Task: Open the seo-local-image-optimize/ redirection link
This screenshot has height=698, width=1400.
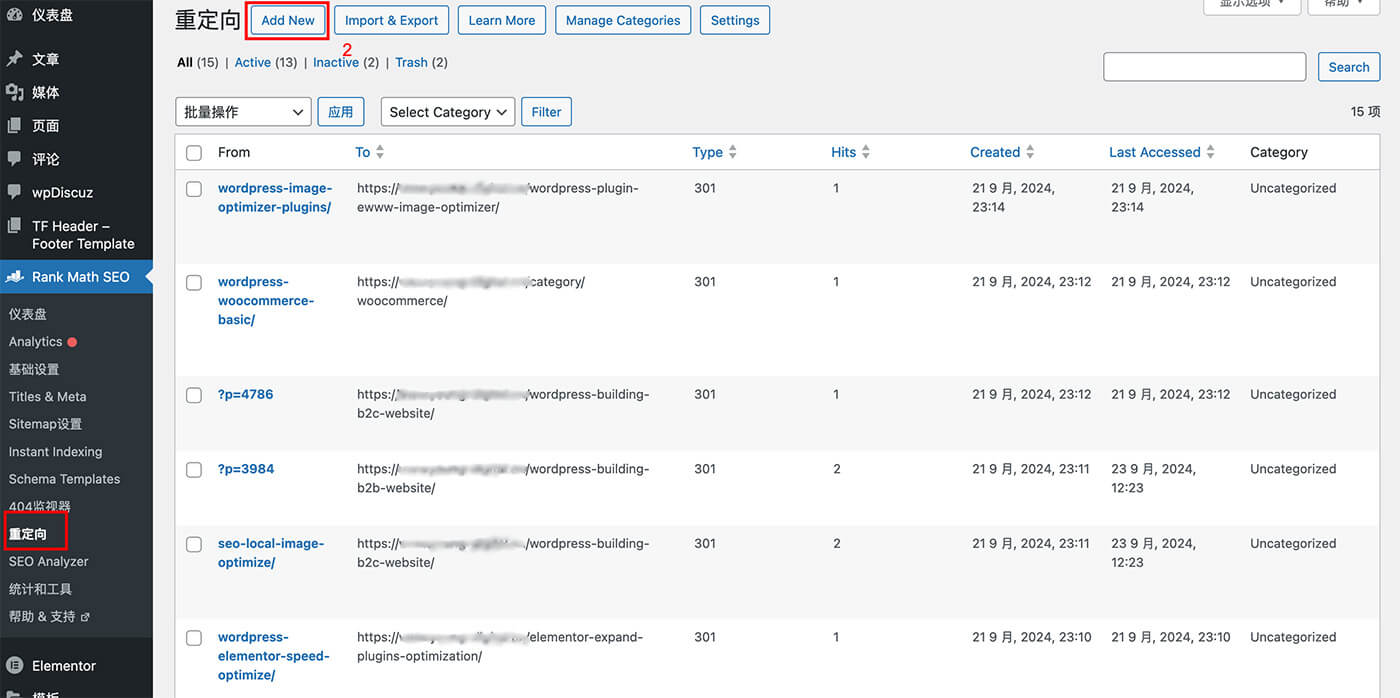Action: point(271,553)
